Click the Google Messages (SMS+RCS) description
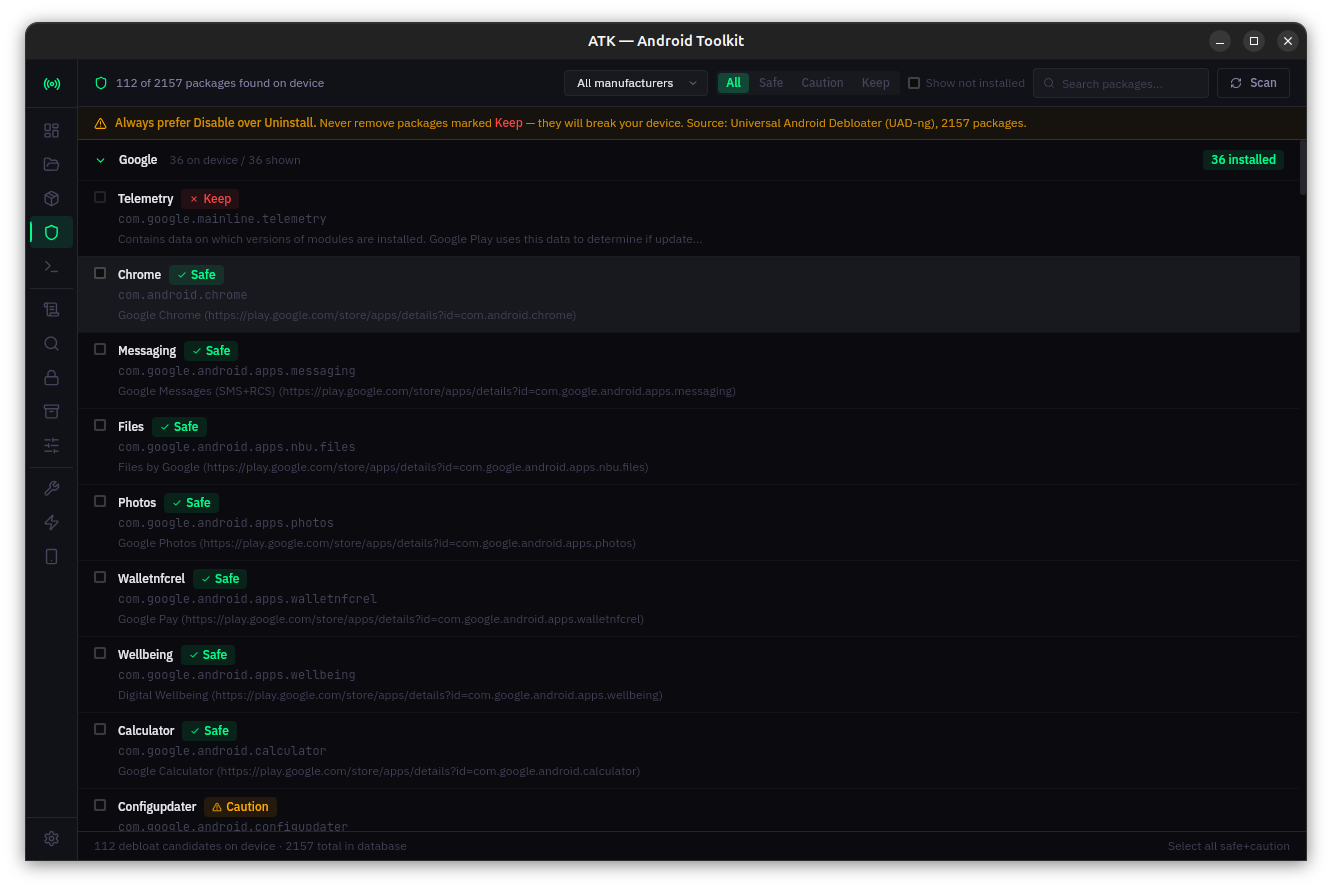This screenshot has height=889, width=1332. tap(427, 391)
